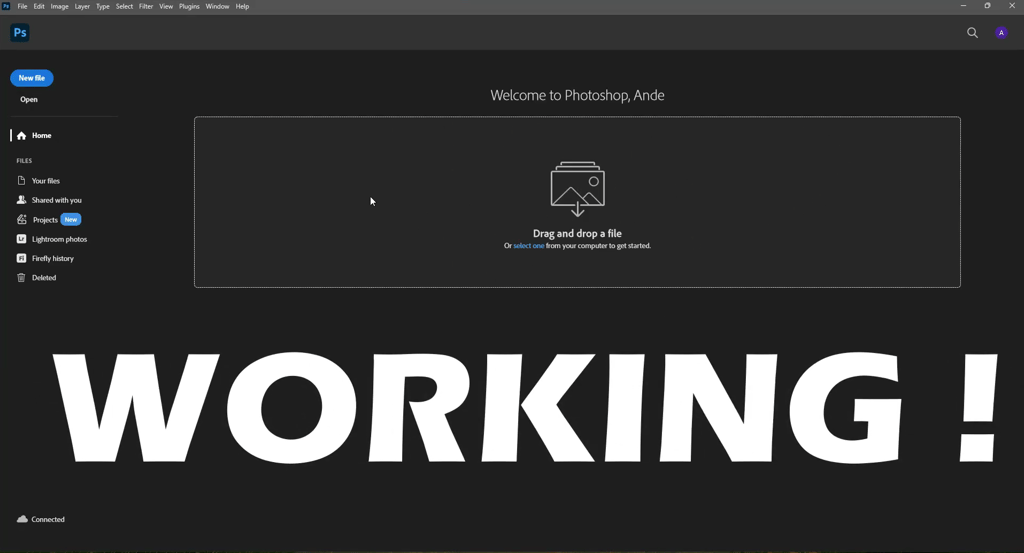Open the Select menu

point(124,7)
